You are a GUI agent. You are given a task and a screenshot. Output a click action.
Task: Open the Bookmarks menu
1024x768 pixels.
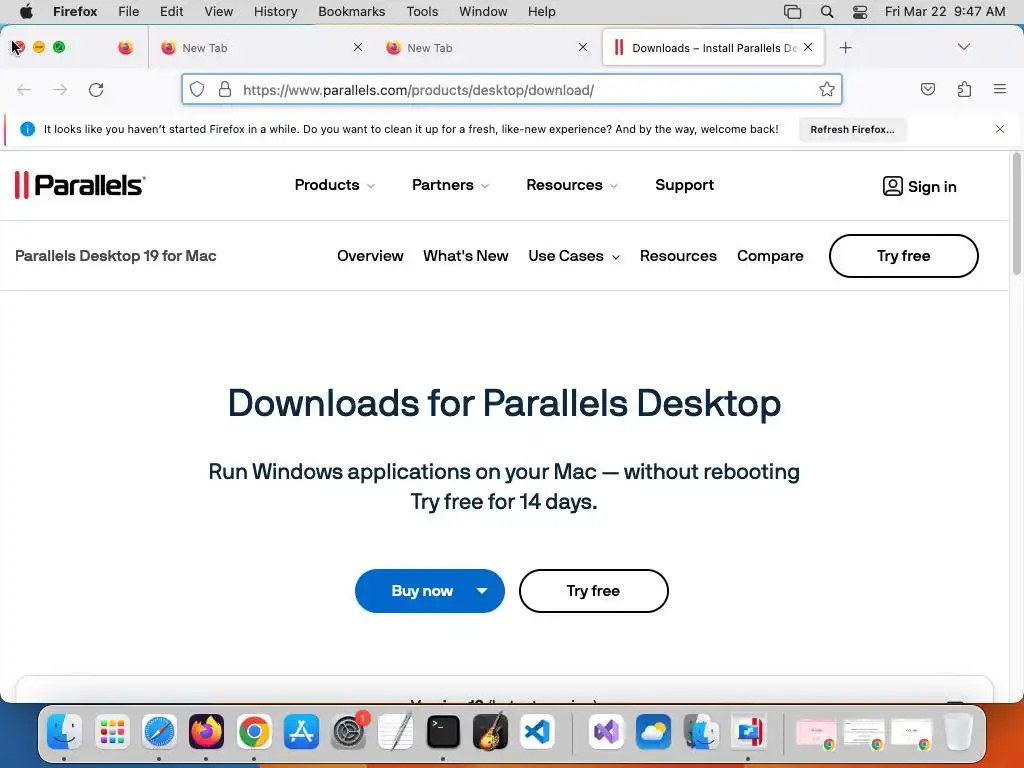click(351, 12)
